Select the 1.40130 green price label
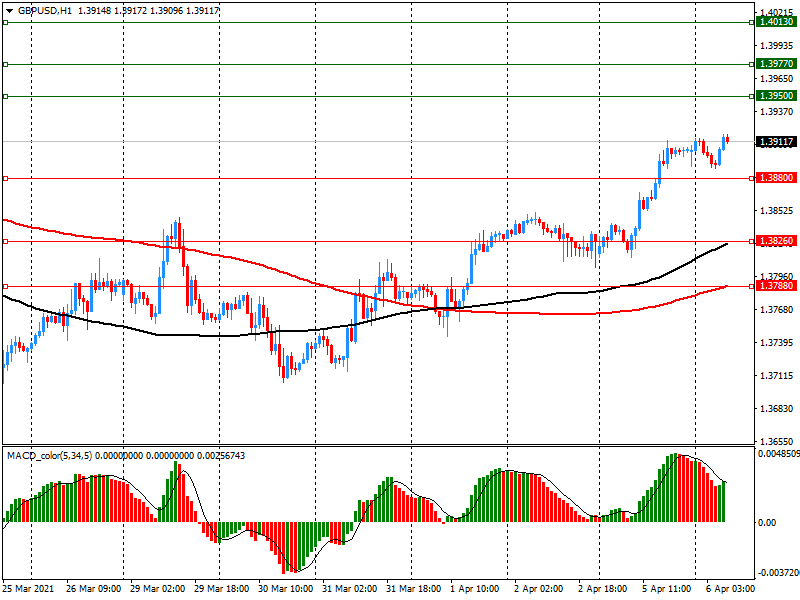 (x=776, y=22)
